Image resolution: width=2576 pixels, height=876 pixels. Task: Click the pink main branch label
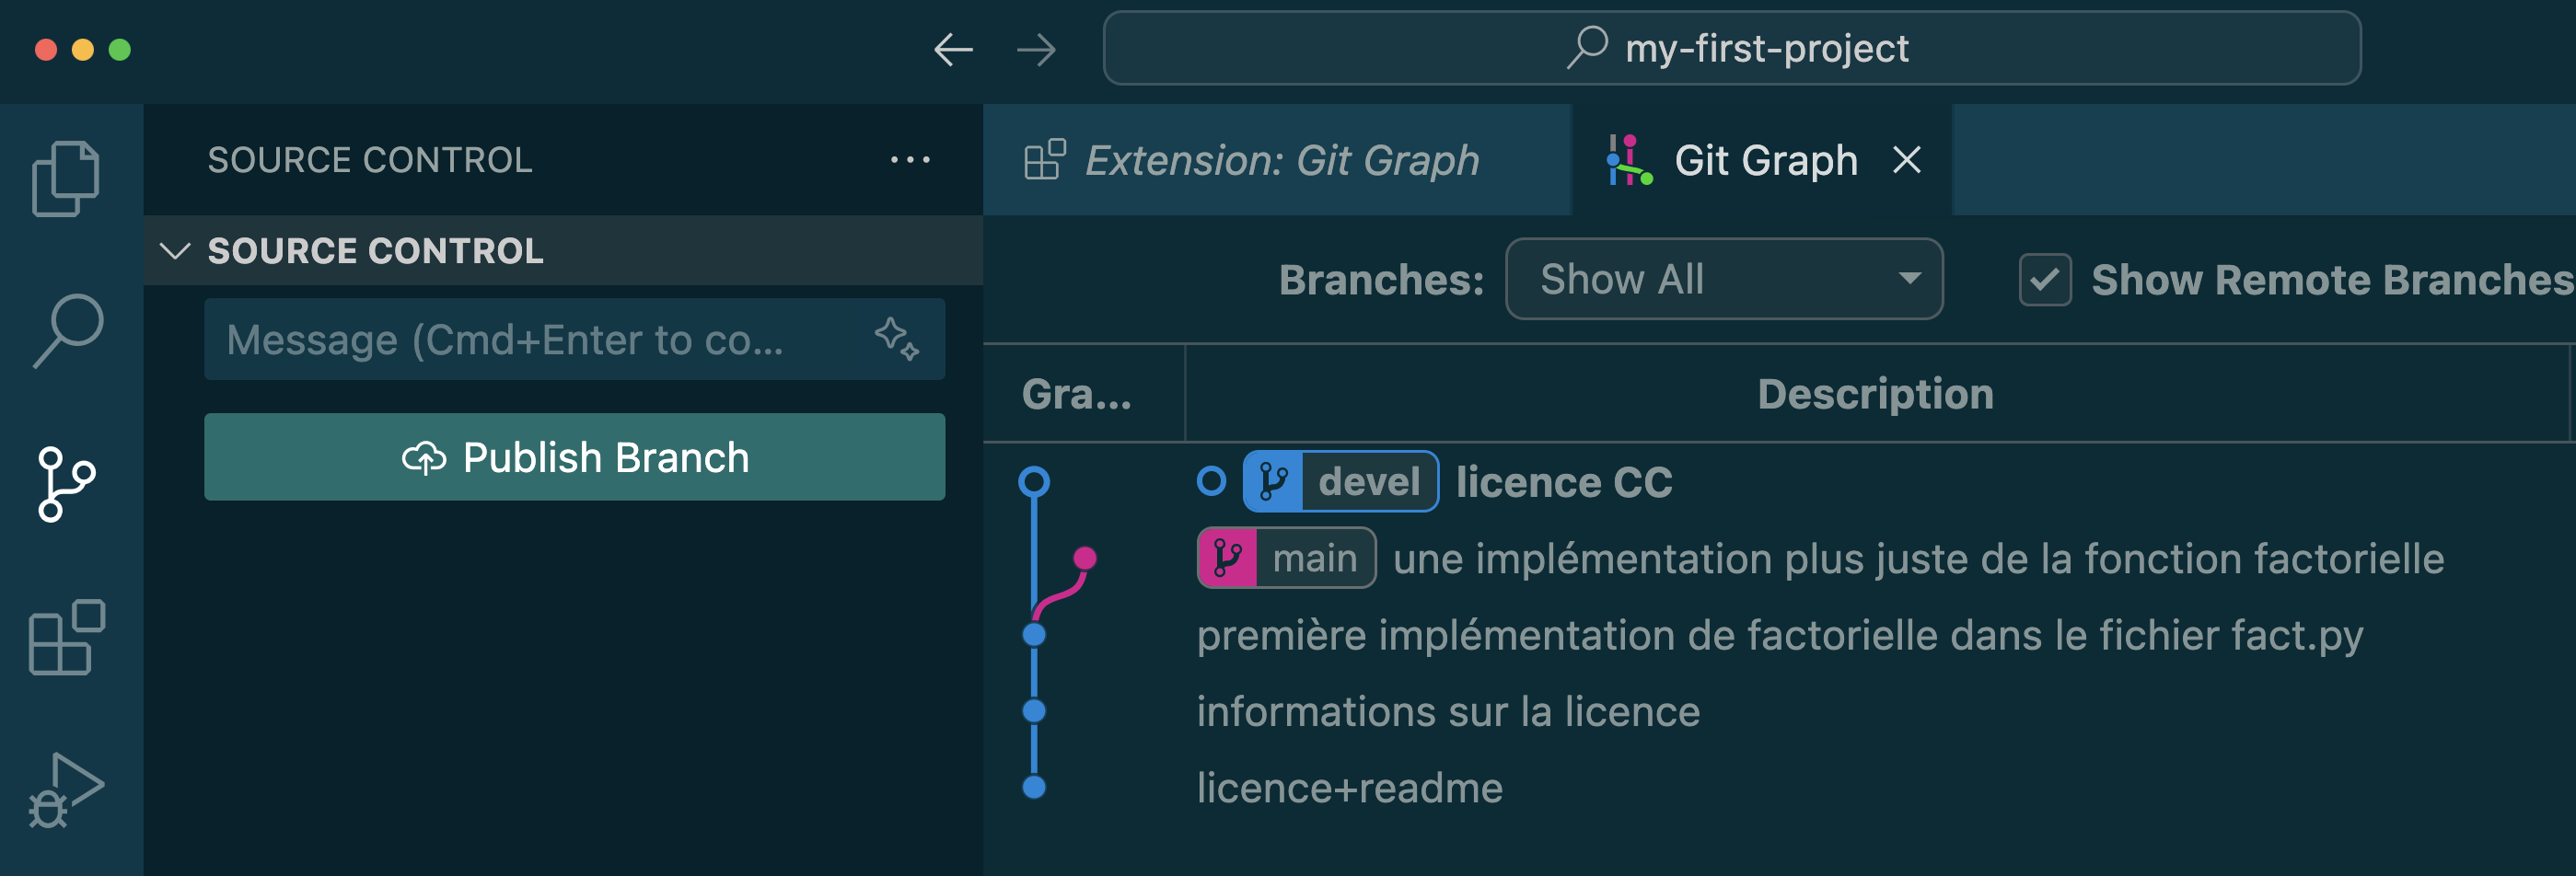[1286, 558]
